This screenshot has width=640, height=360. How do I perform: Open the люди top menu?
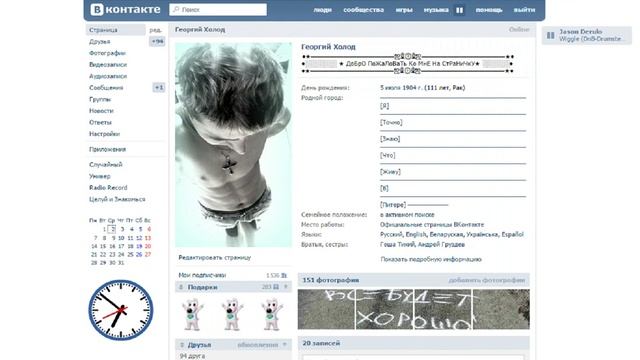[322, 10]
